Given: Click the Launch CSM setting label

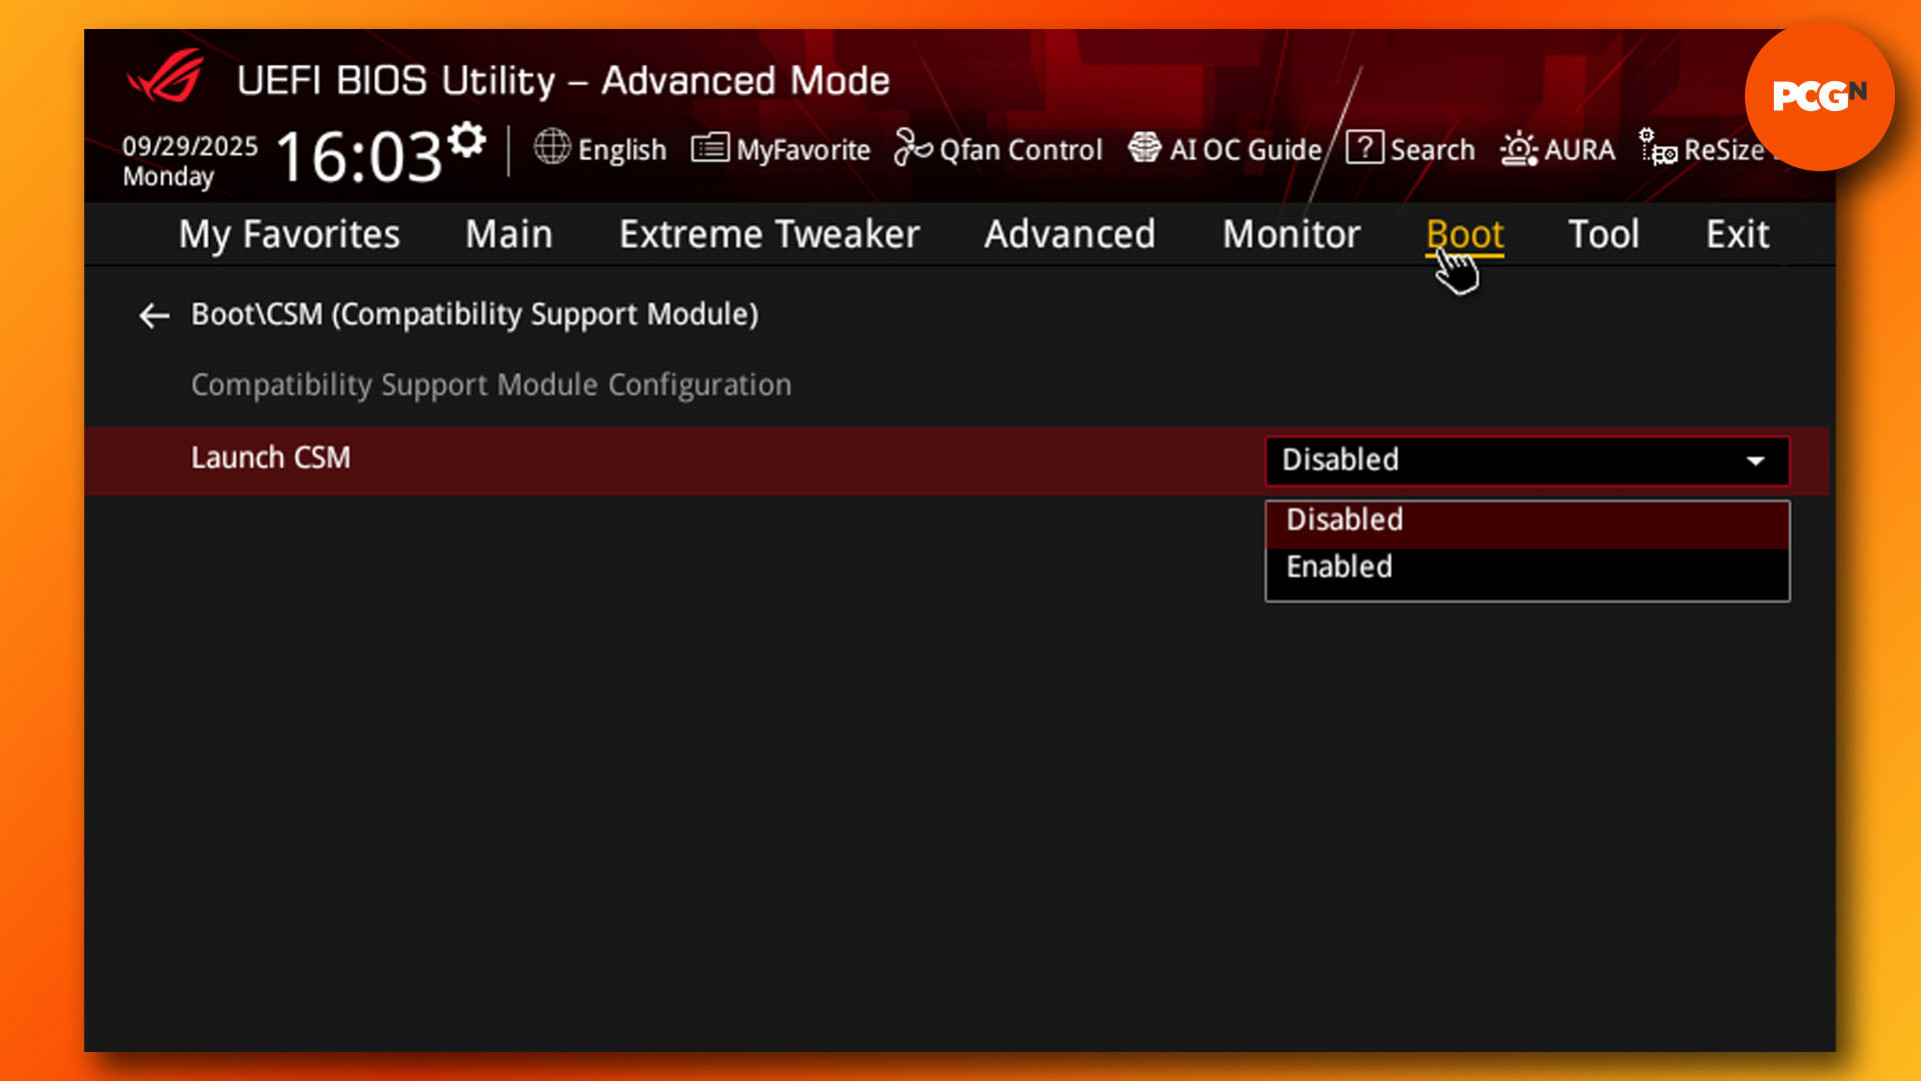Looking at the screenshot, I should click(x=271, y=458).
